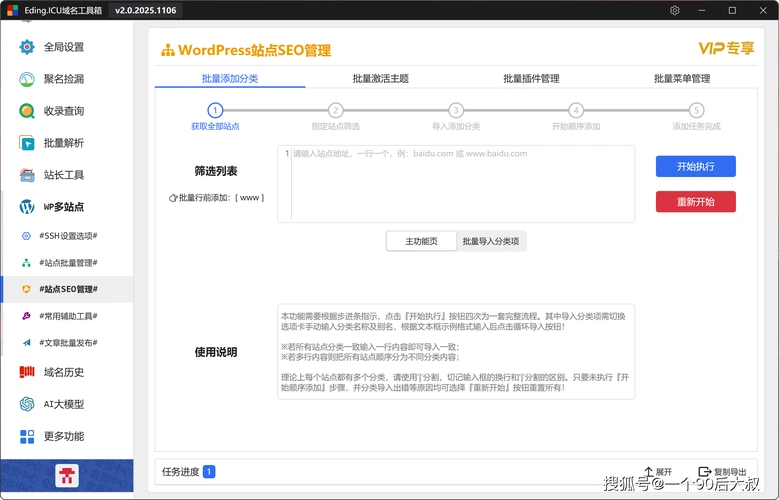This screenshot has width=779, height=500.
Task: Click the 复制导出 export icon
Action: click(704, 471)
